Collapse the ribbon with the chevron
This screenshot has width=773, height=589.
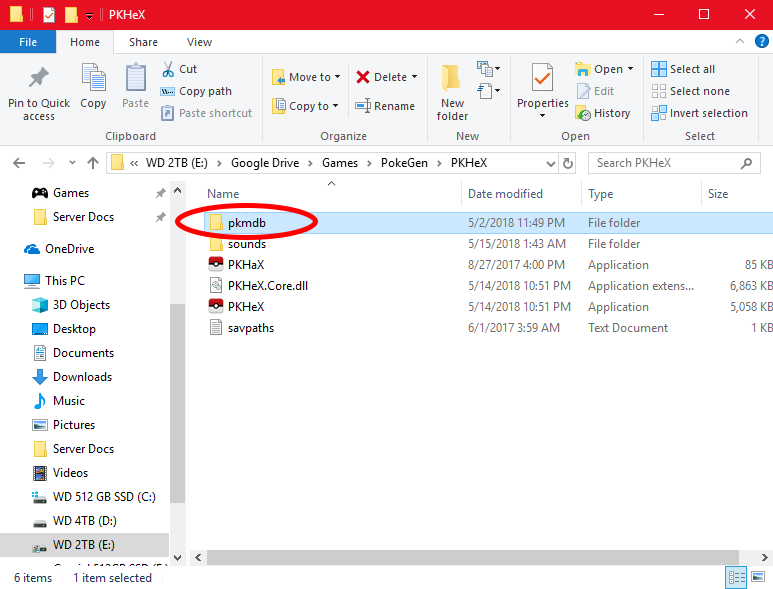pos(739,42)
